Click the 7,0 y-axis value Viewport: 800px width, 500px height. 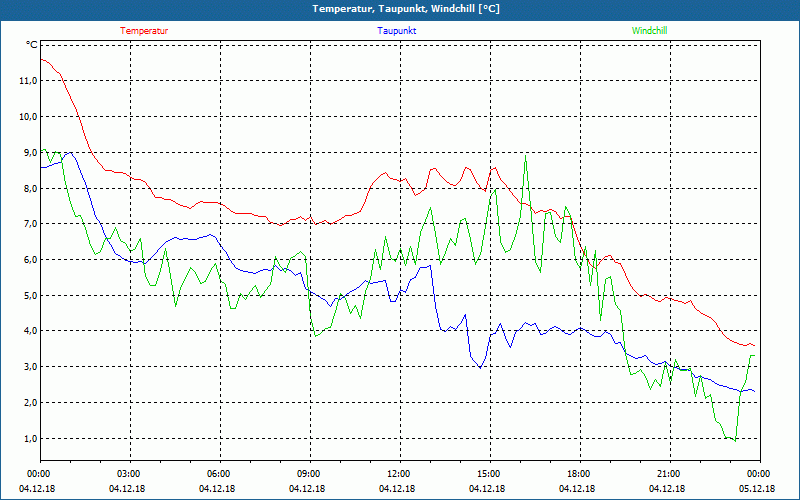(x=31, y=224)
